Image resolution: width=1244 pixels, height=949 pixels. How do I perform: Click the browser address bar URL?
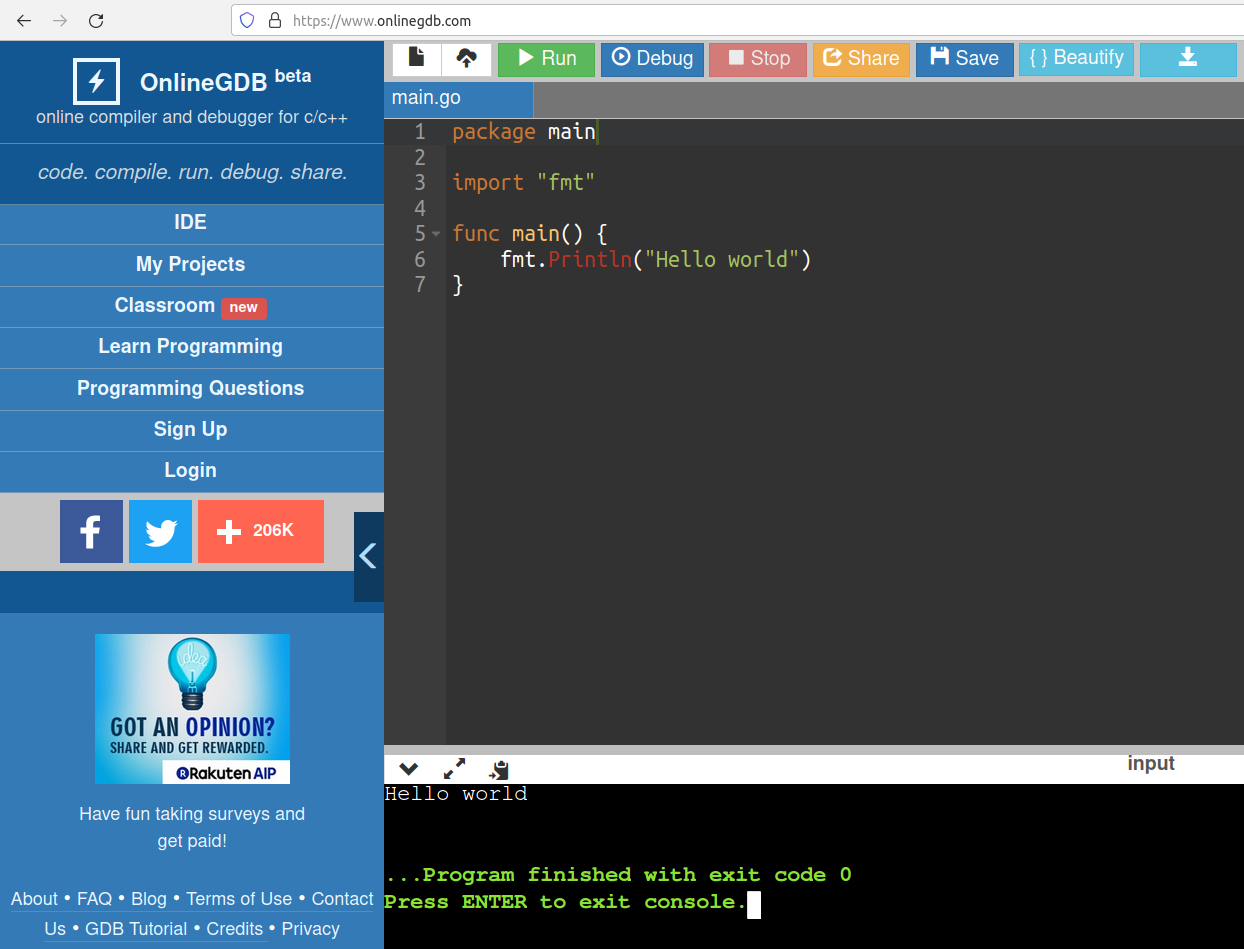(x=382, y=20)
